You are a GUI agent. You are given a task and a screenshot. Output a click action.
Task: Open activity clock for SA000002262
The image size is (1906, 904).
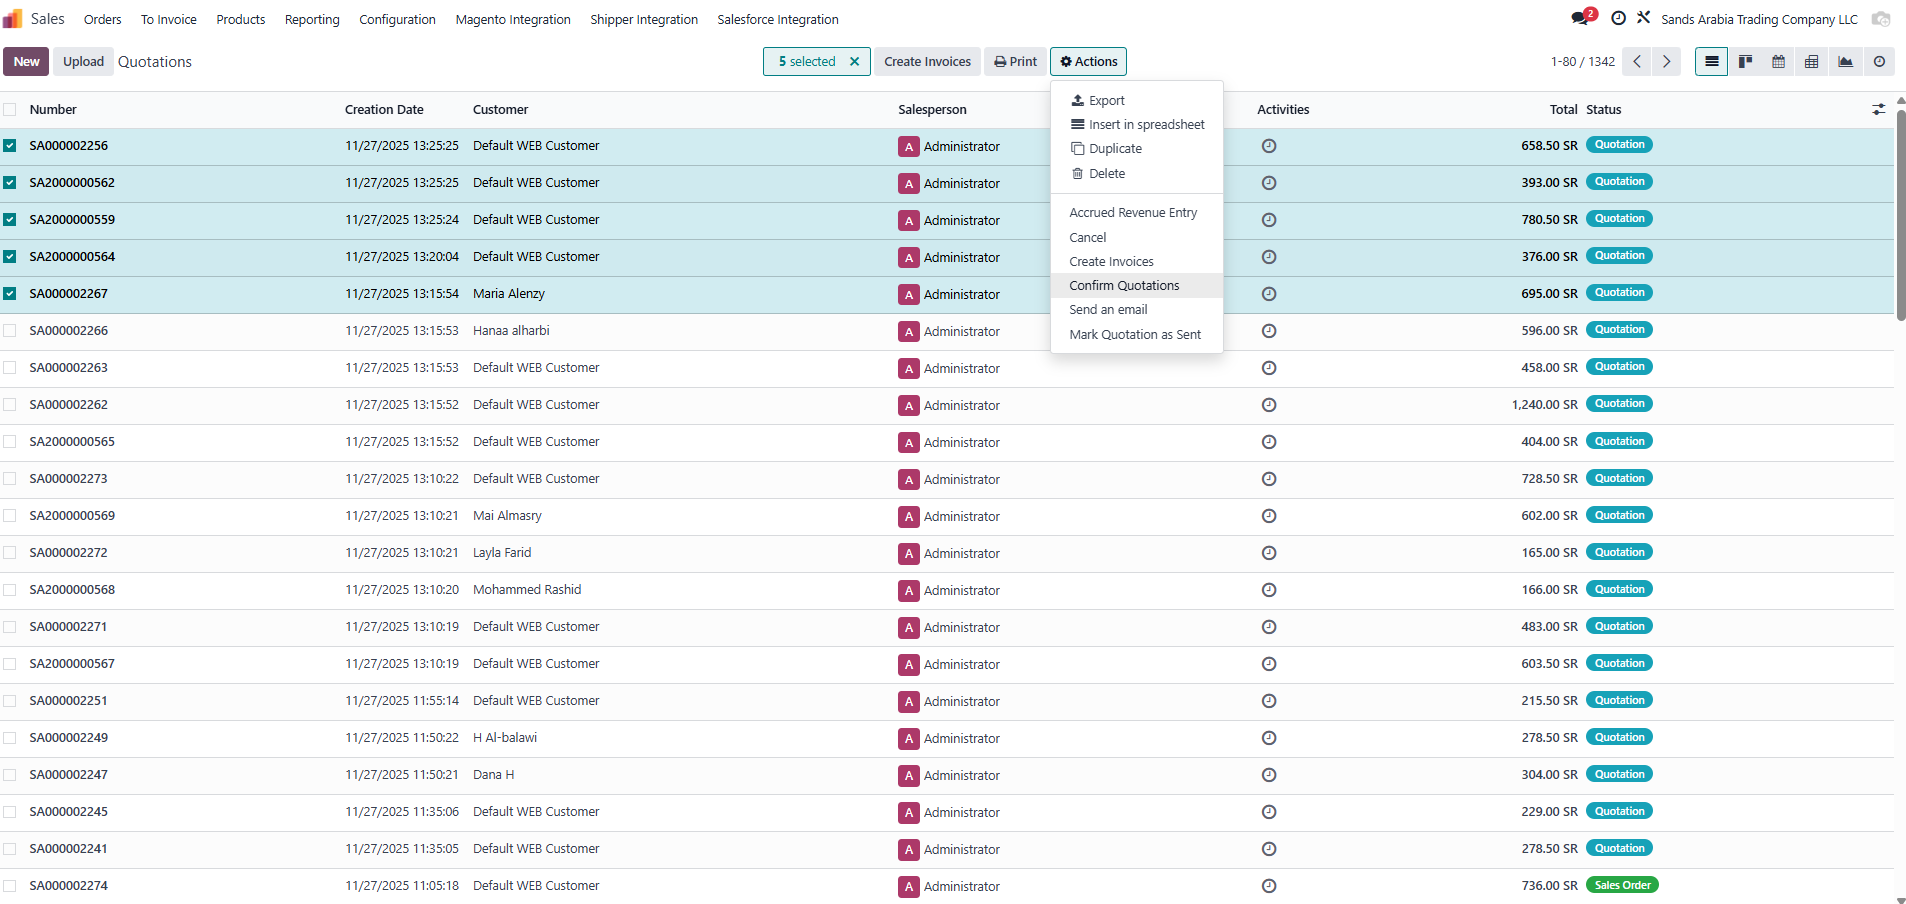[x=1269, y=405]
